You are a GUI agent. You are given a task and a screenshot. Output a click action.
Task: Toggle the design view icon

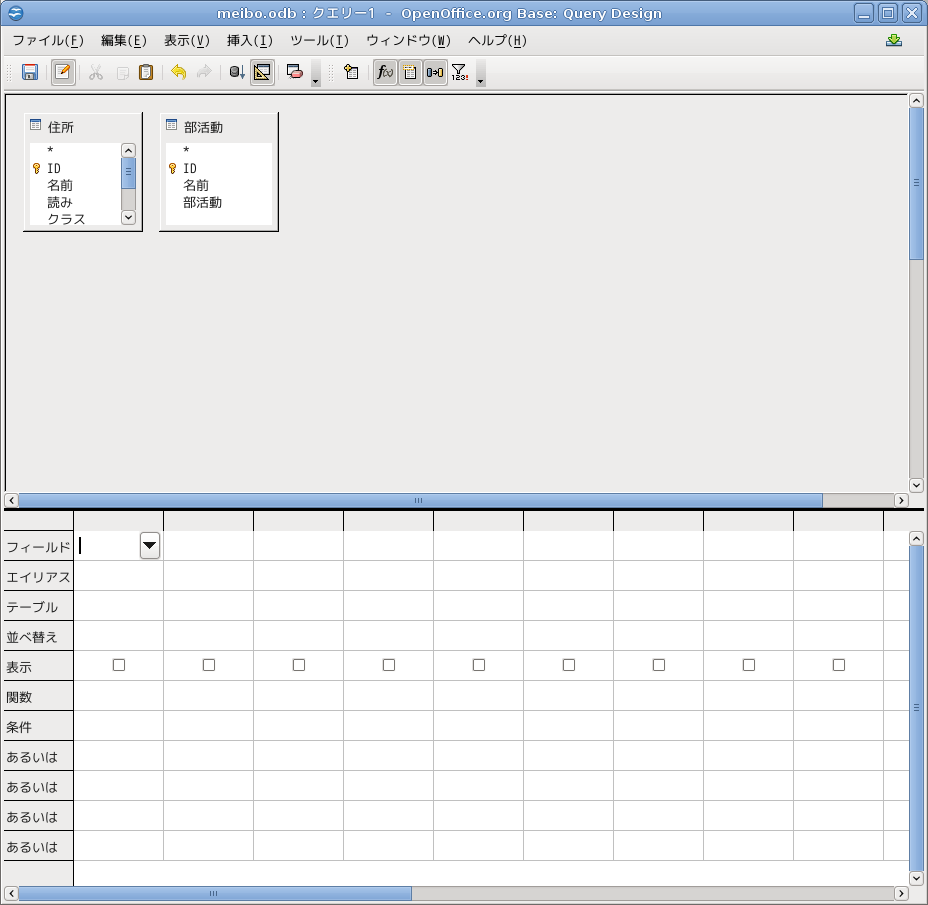(x=262, y=72)
